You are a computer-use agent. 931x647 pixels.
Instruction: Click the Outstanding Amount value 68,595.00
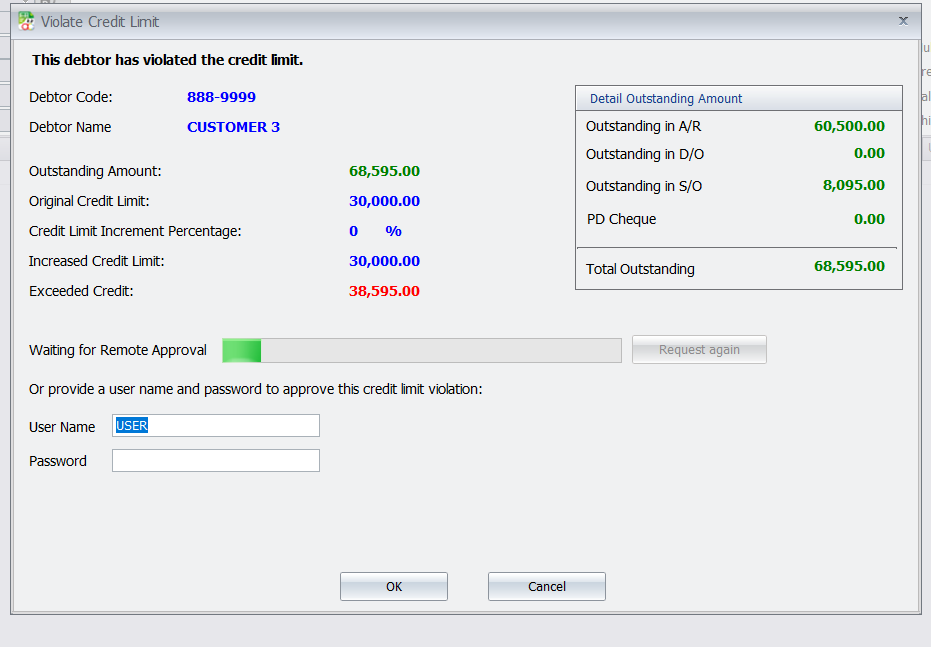(x=384, y=170)
